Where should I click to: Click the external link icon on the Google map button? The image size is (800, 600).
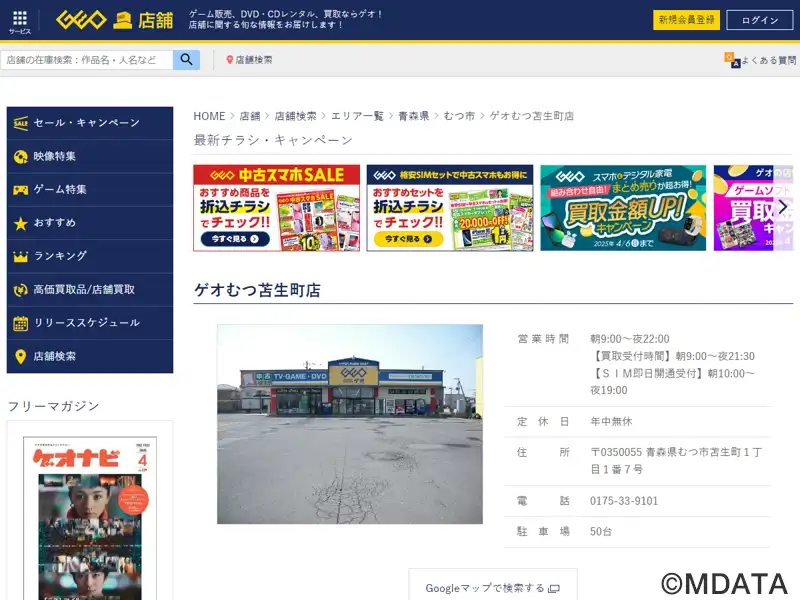[x=554, y=589]
